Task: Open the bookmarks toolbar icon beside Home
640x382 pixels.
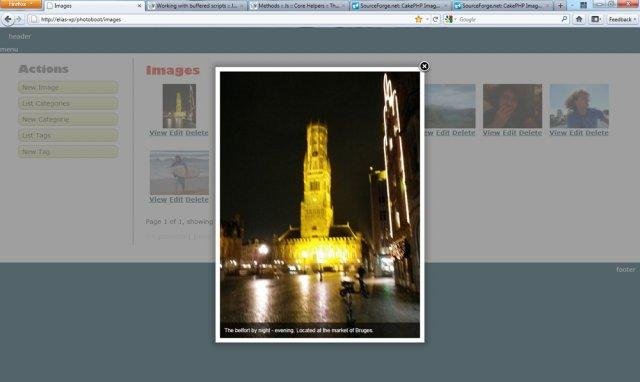Action: click(596, 19)
